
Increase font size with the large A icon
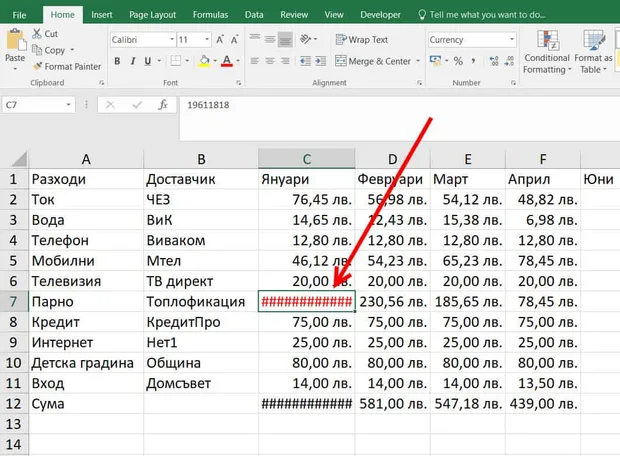(219, 40)
